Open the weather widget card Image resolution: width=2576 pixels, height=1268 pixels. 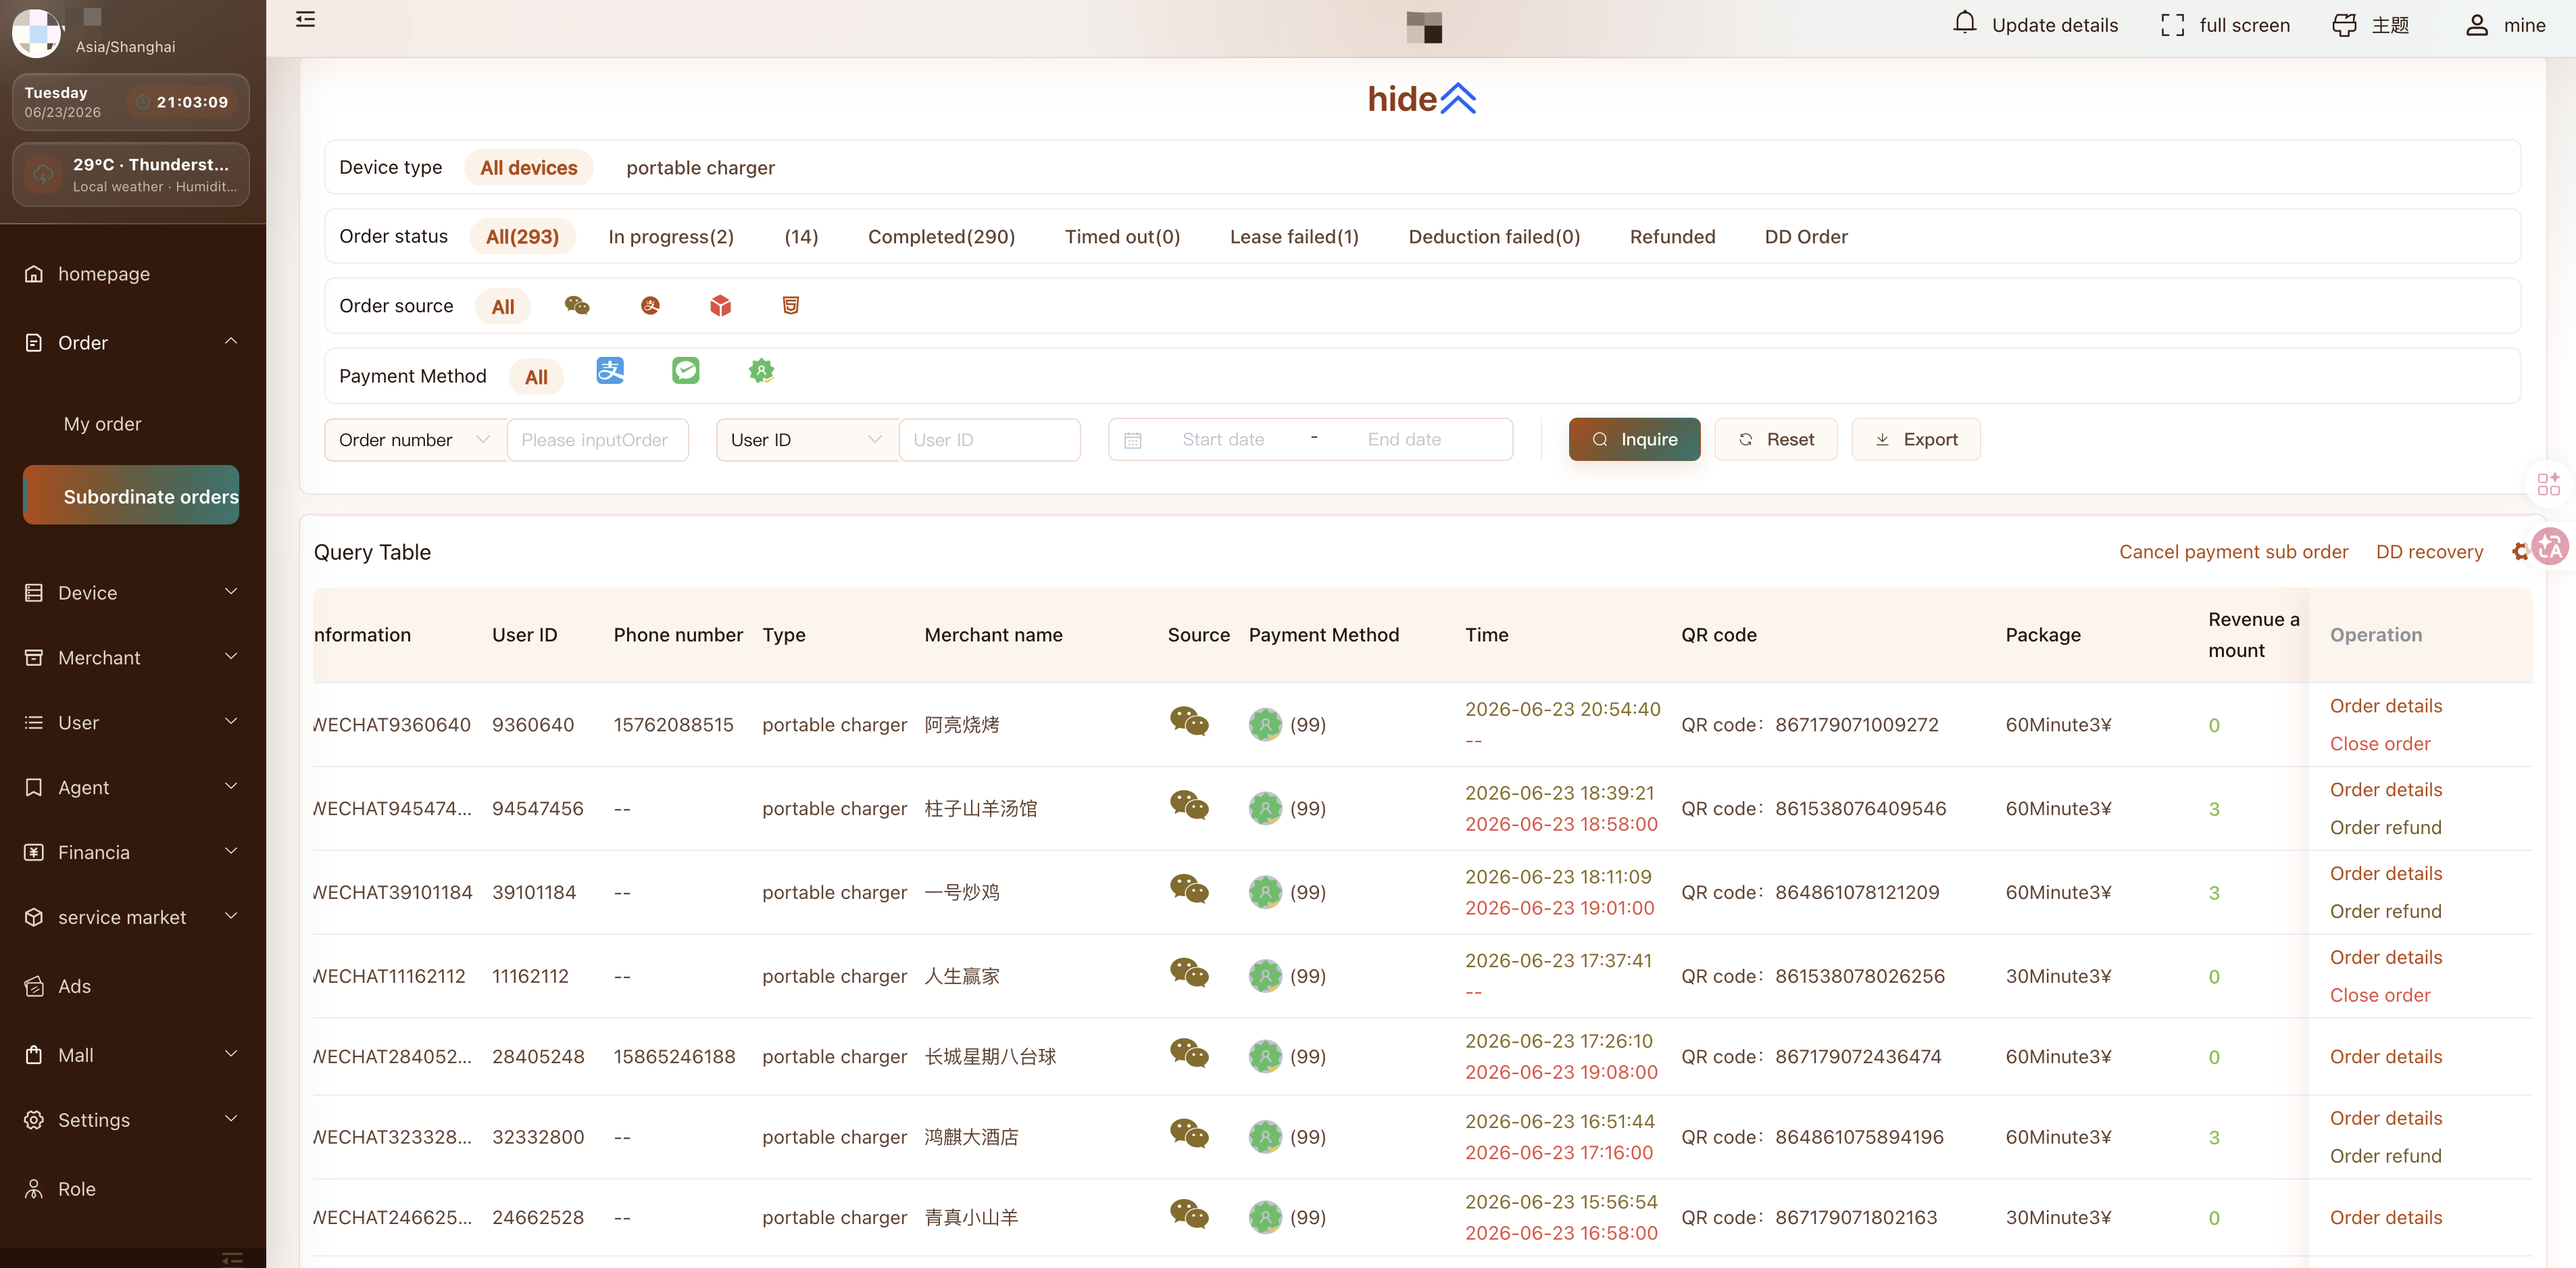click(131, 175)
